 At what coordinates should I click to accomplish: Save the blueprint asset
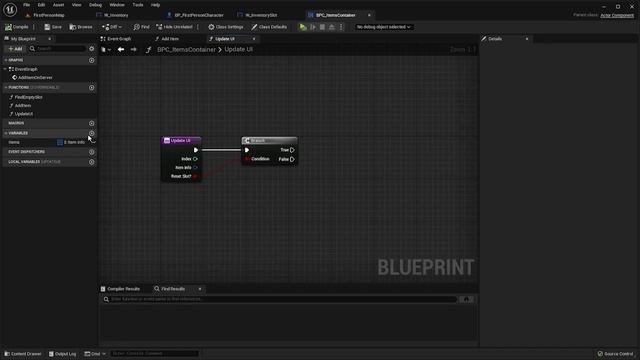53,27
